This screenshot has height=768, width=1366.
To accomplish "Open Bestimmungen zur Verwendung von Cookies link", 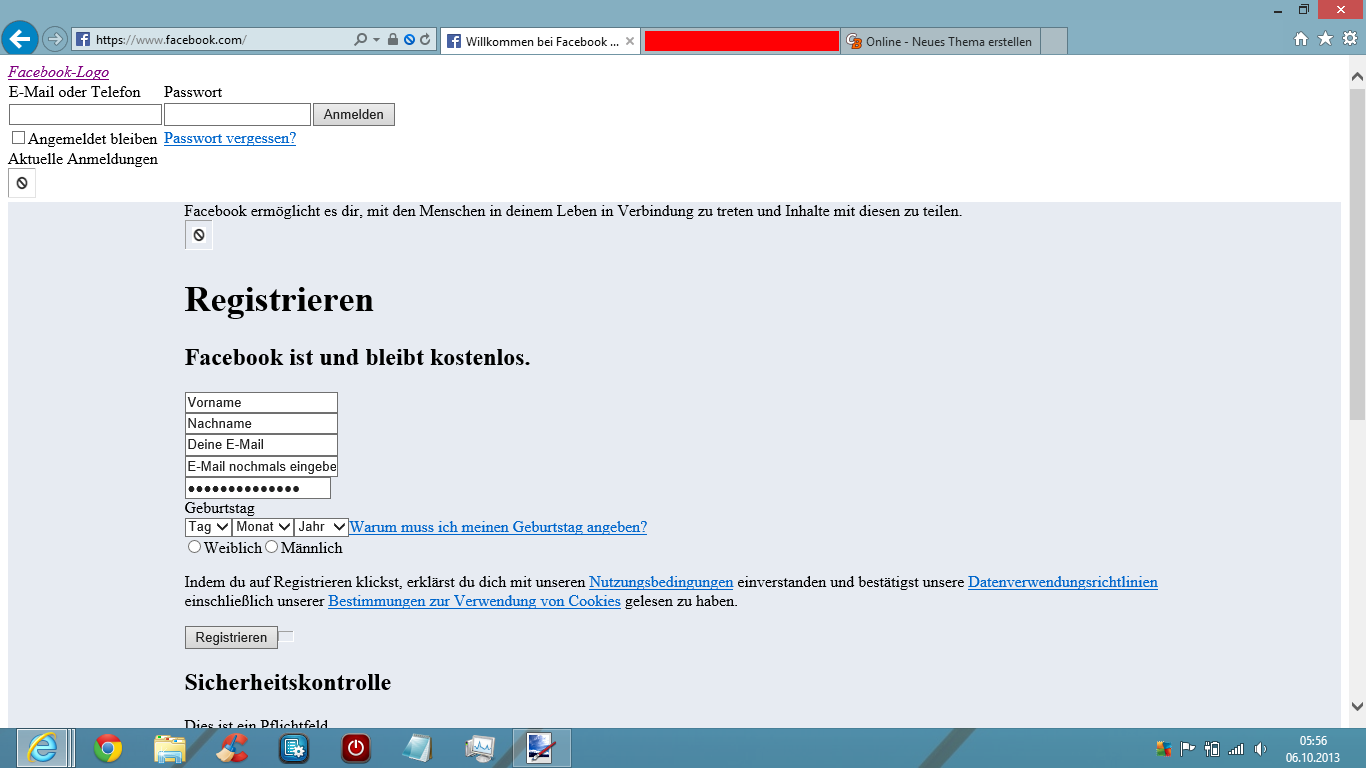I will tap(474, 601).
